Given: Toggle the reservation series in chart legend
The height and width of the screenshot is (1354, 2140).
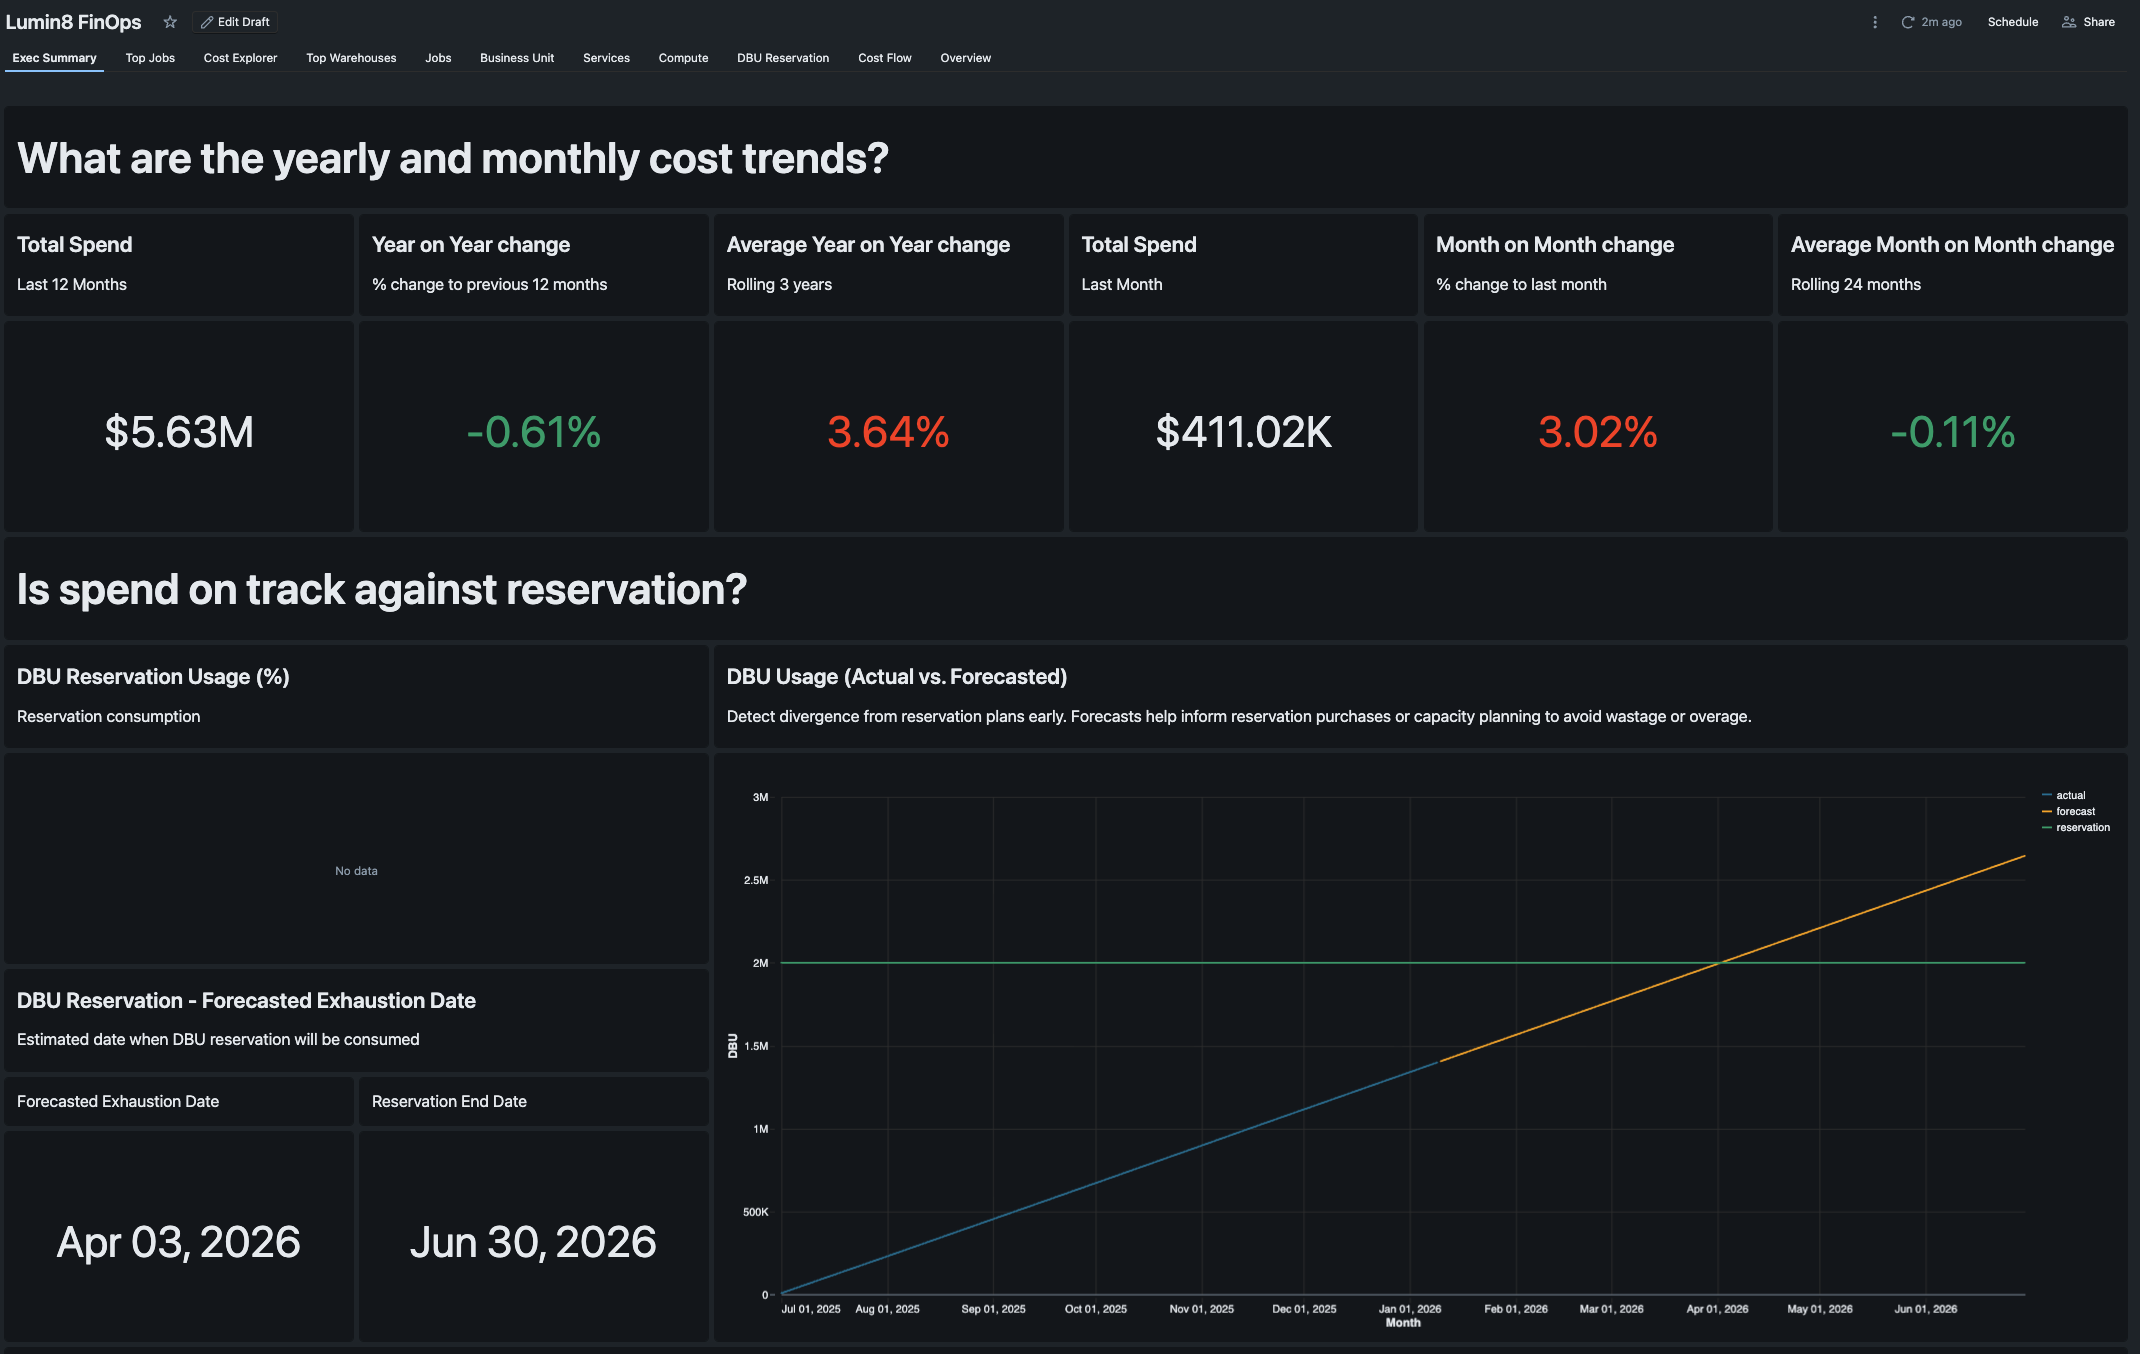Looking at the screenshot, I should pyautogui.click(x=2082, y=827).
